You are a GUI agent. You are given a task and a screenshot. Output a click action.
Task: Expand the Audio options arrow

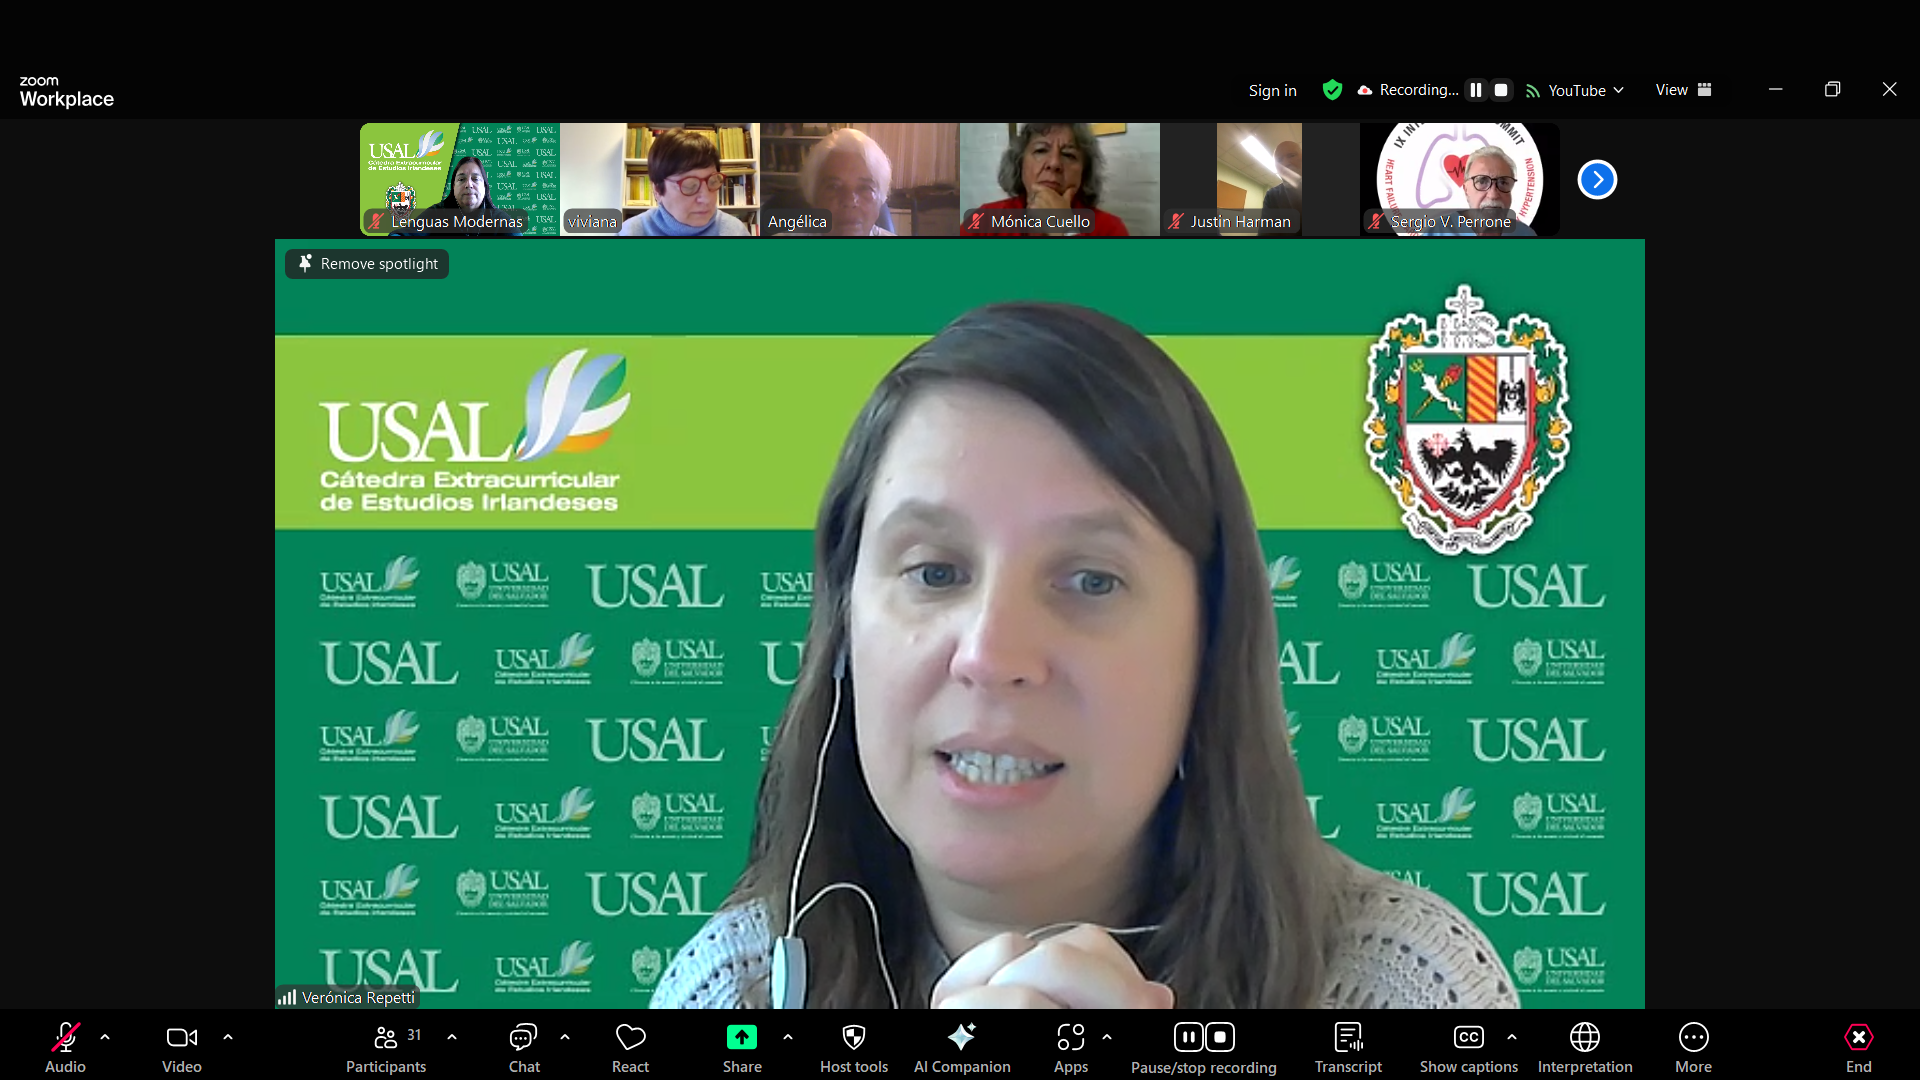click(105, 1037)
